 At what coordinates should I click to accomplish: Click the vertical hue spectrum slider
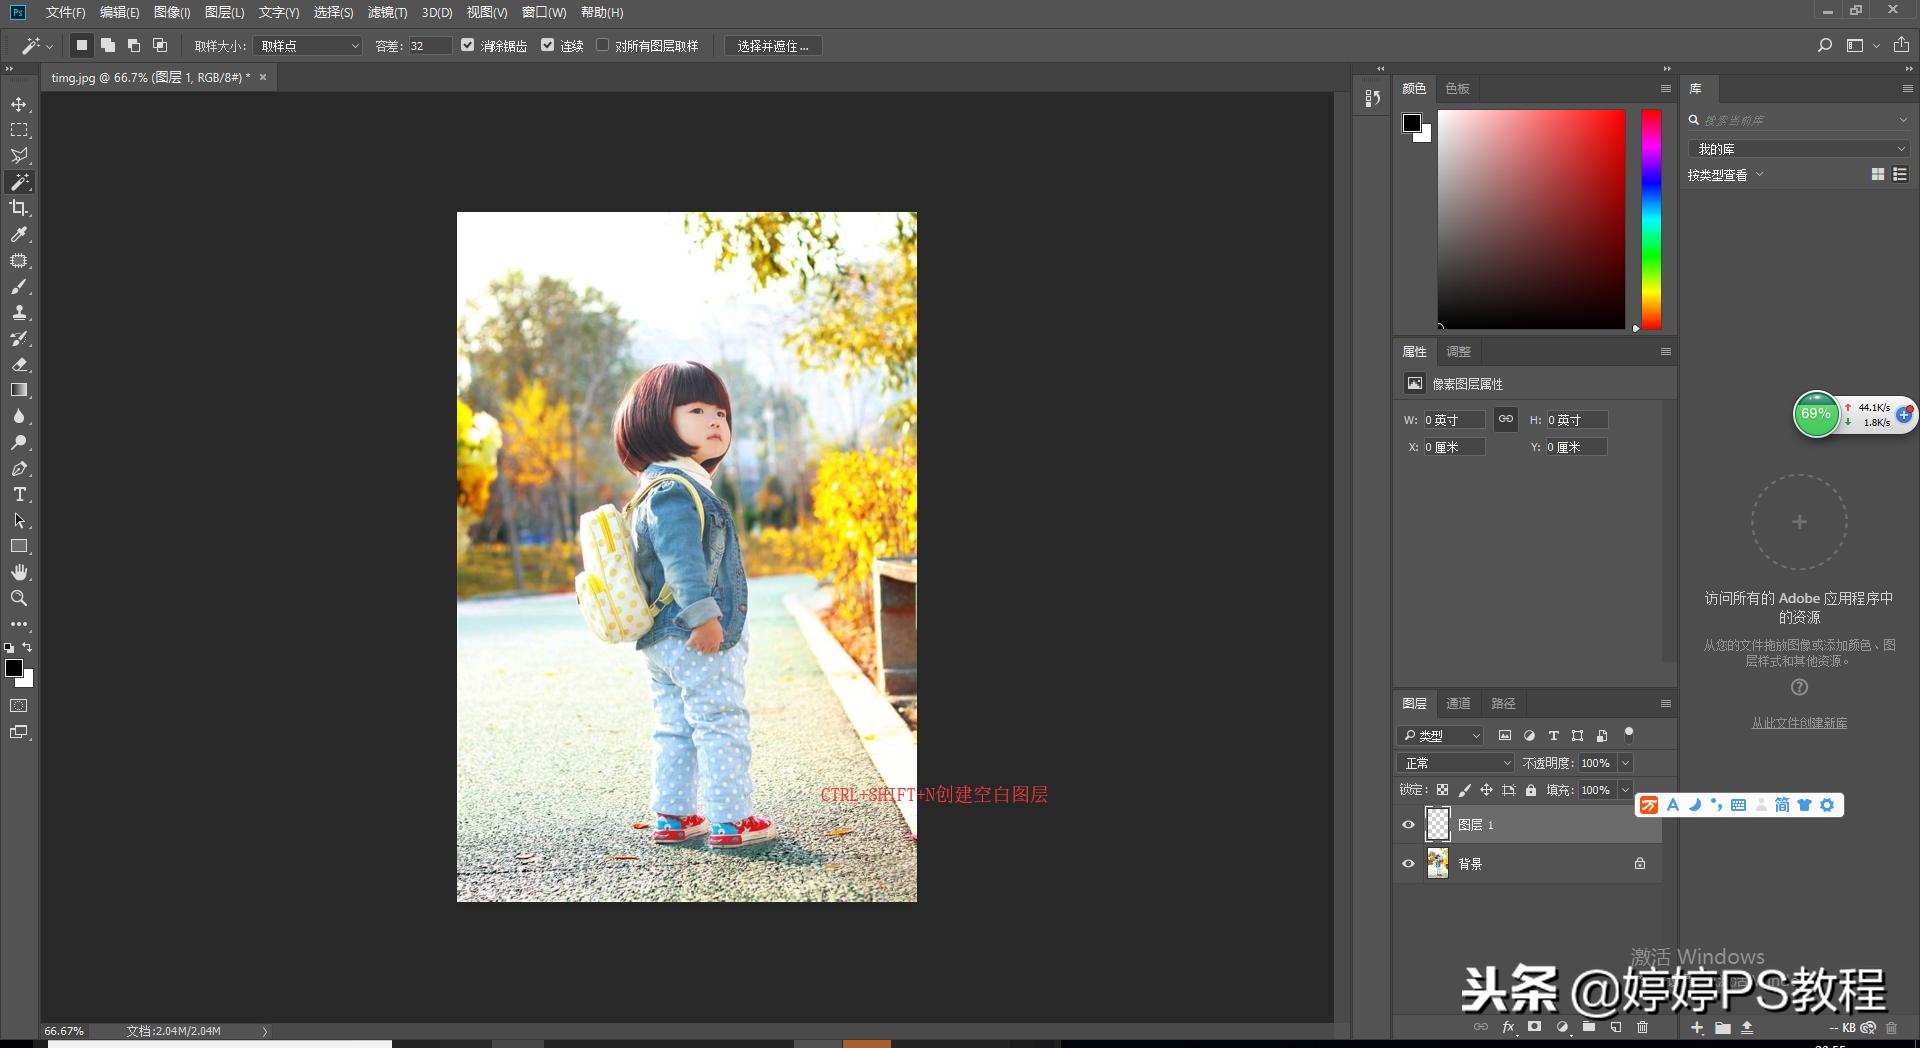pos(1651,220)
